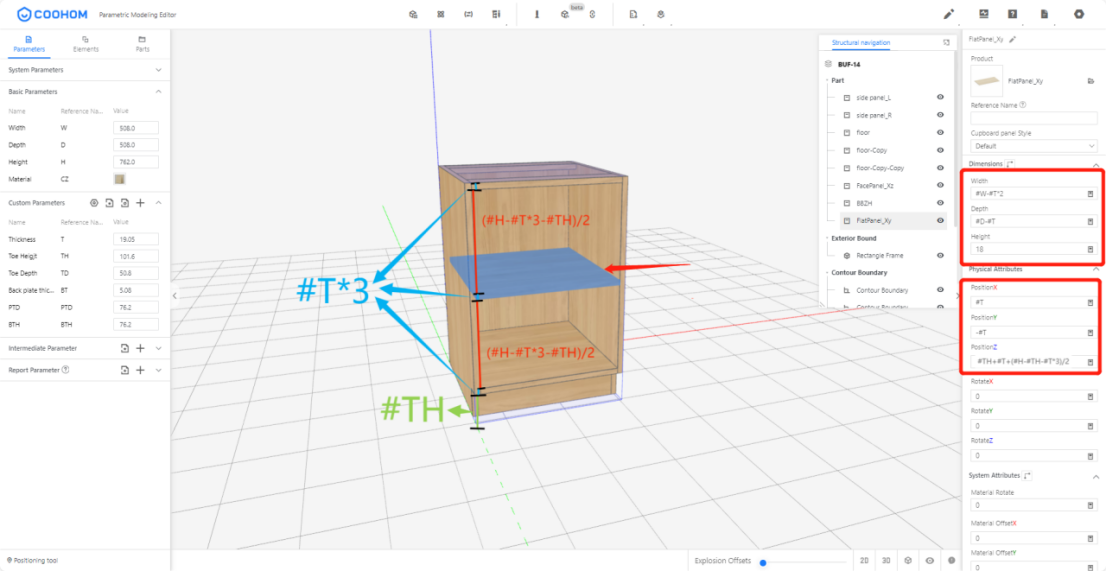Click the replace product icon next to FlatPanel_Xy

pyautogui.click(x=1091, y=80)
